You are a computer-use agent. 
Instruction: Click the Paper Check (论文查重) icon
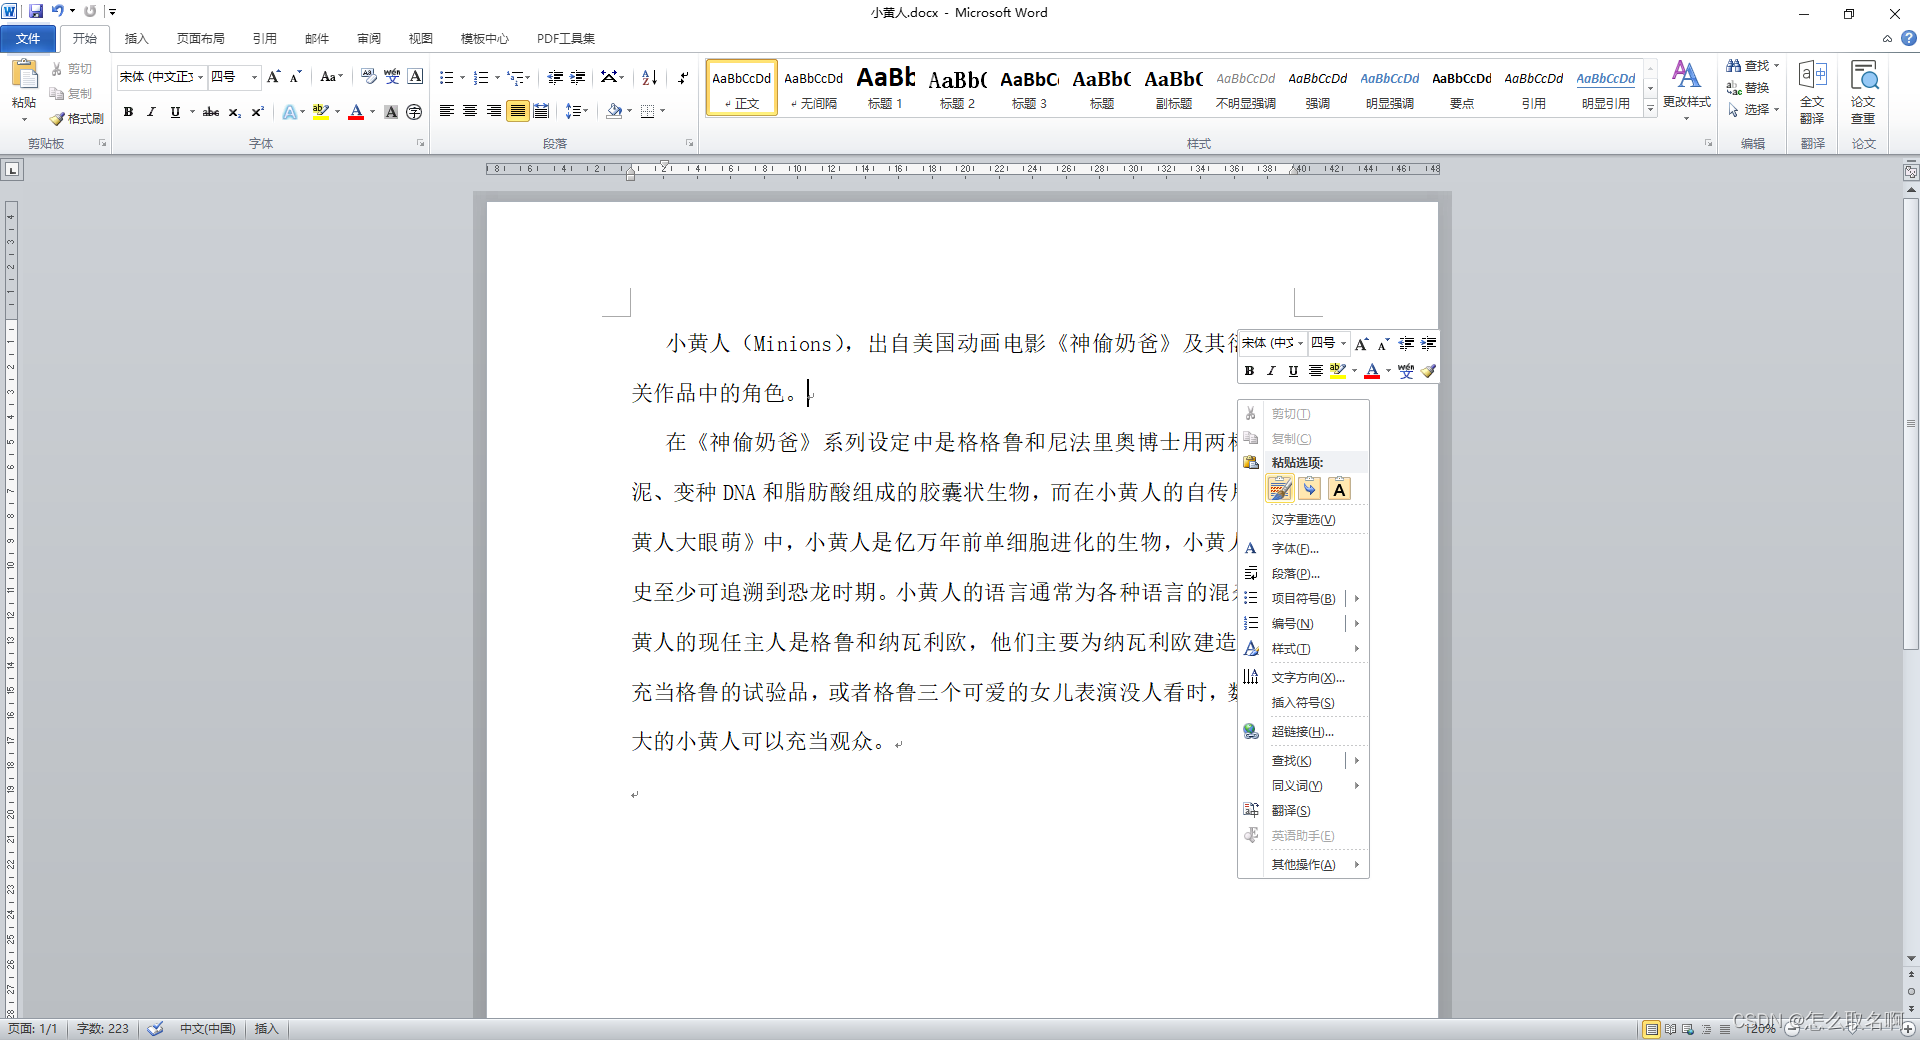[1863, 91]
